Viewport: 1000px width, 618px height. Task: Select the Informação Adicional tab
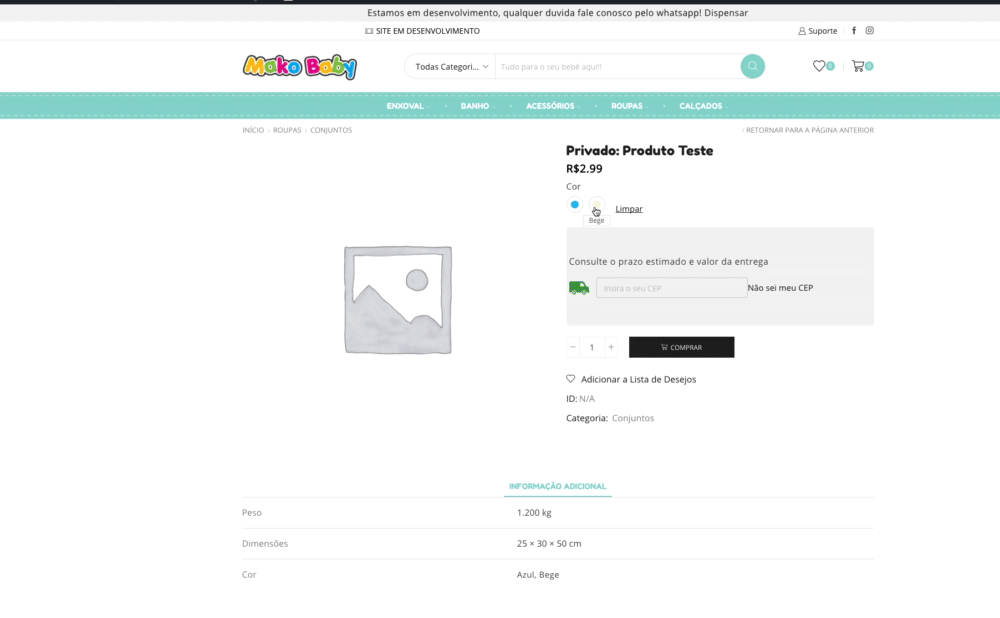click(x=557, y=486)
